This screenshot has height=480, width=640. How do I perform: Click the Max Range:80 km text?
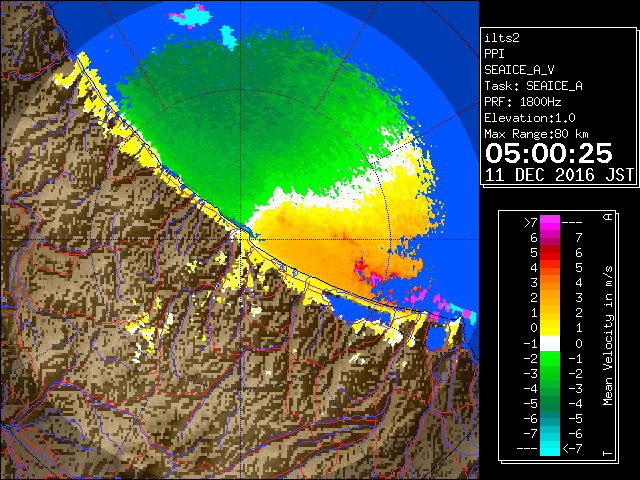[536, 134]
